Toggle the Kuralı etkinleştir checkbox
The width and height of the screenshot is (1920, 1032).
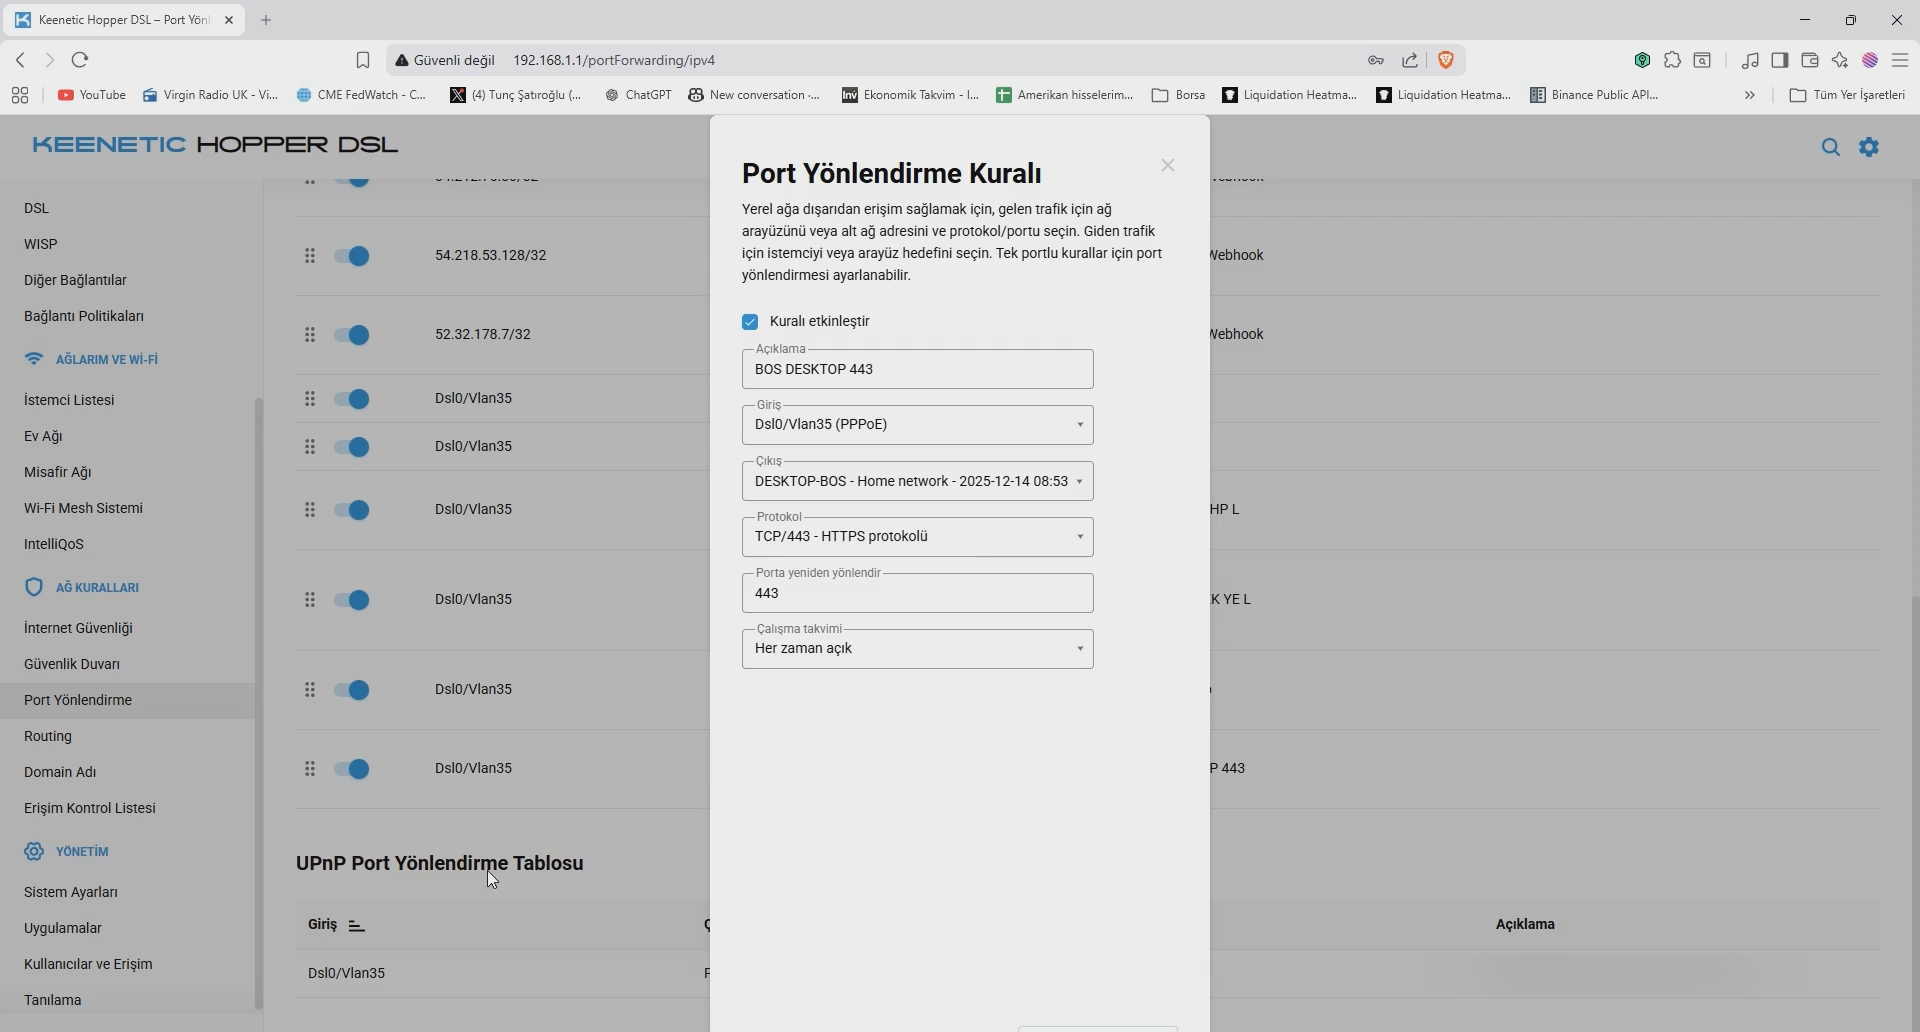750,322
